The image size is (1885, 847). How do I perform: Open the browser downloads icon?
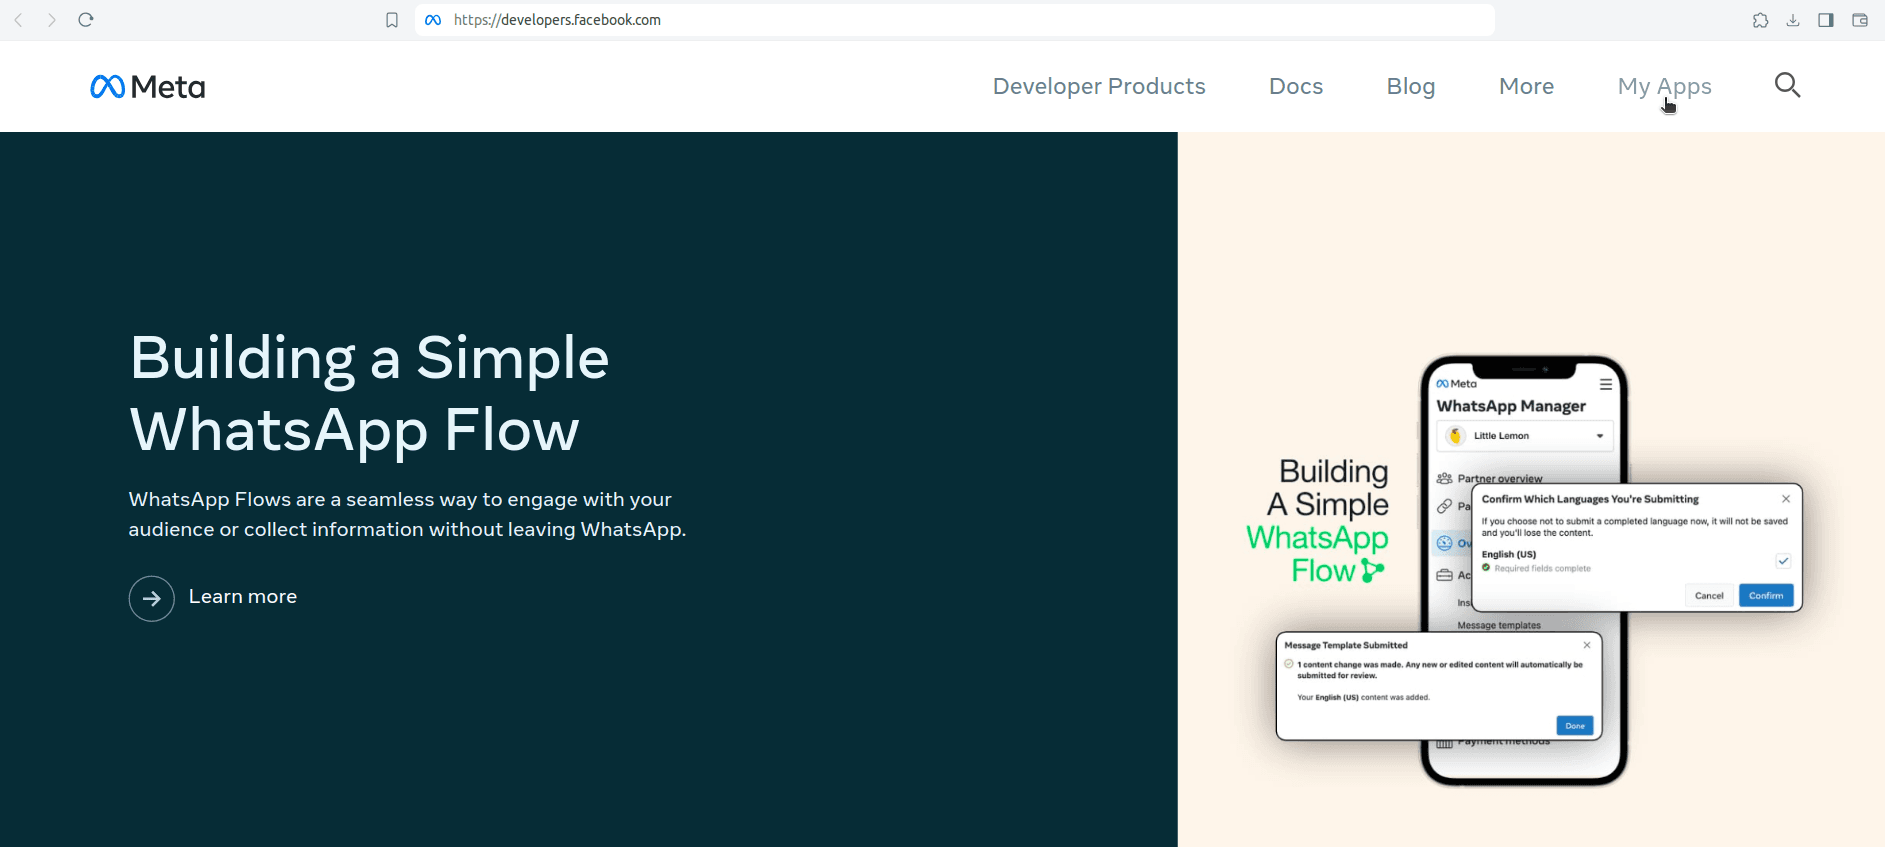(1793, 20)
